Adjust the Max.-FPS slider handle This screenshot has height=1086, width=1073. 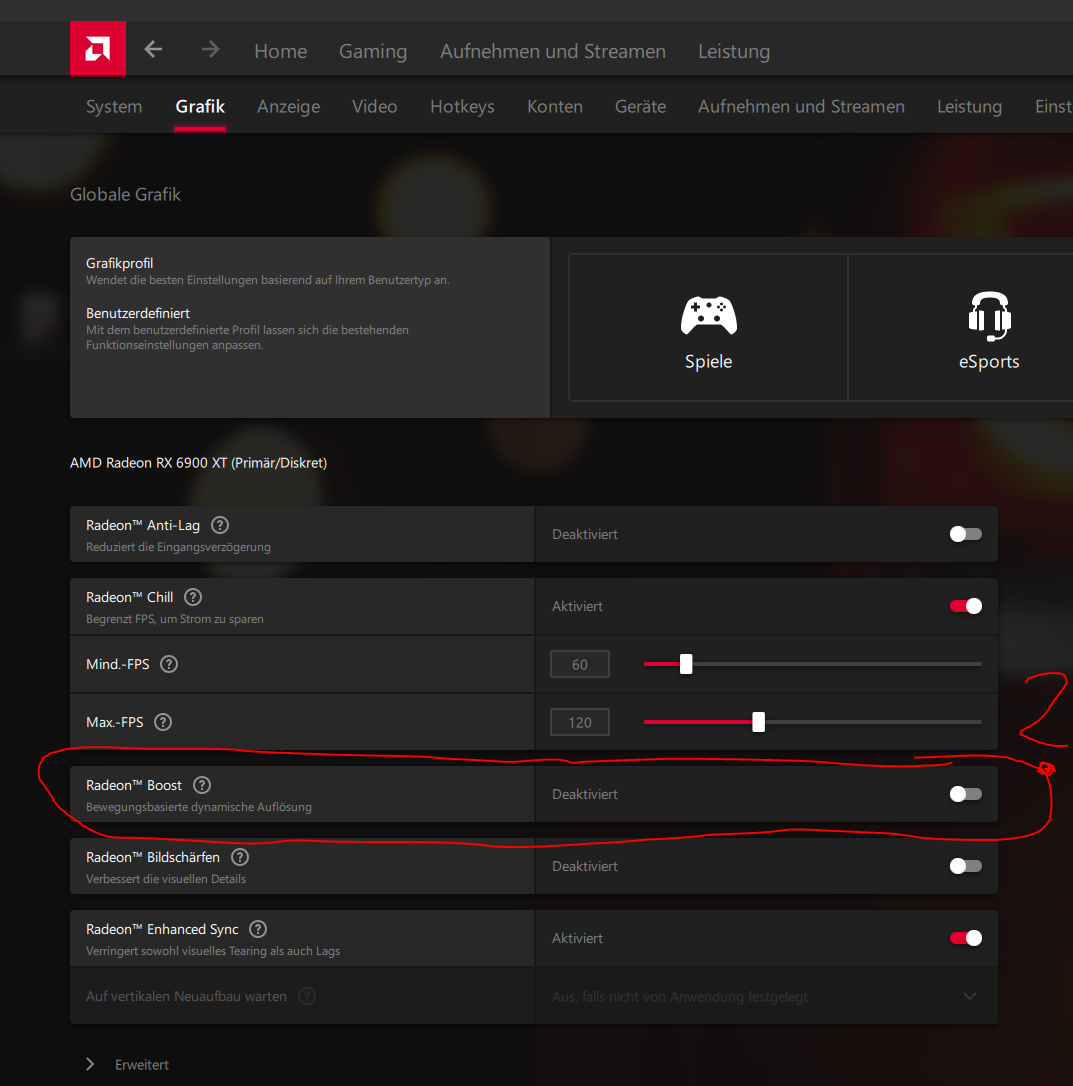759,722
